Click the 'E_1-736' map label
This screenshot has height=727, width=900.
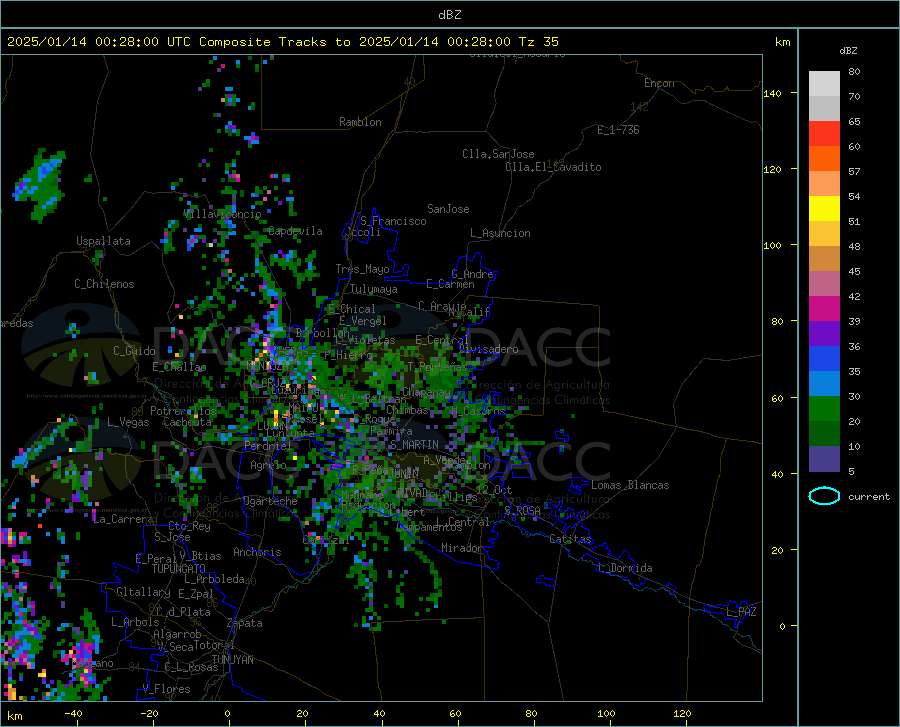[618, 130]
